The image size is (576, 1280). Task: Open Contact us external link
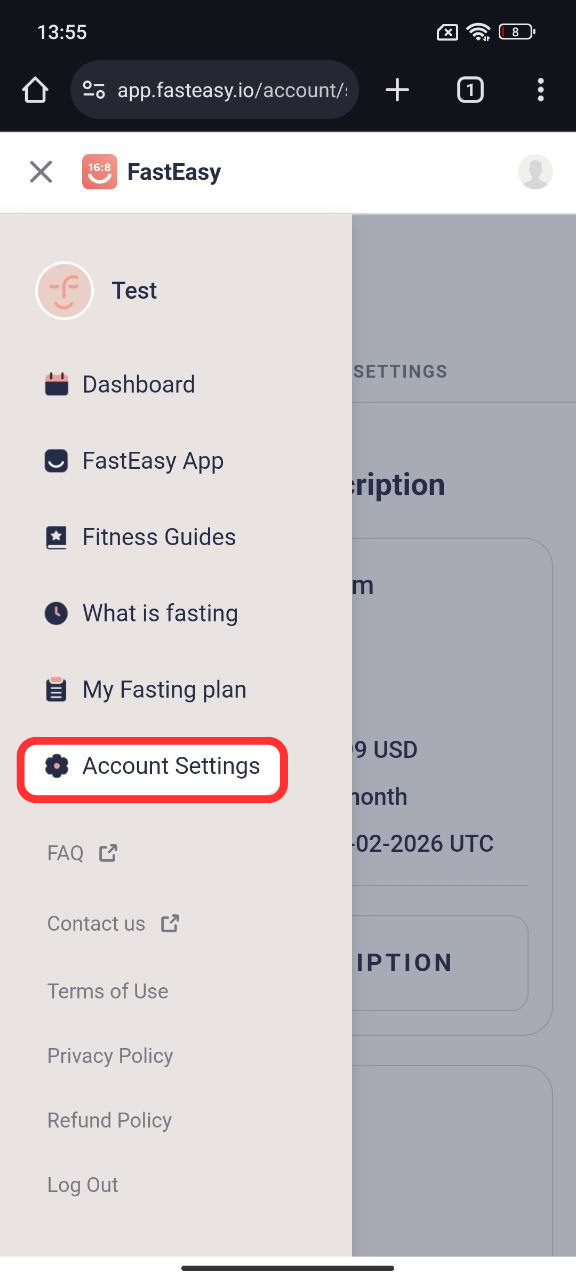tap(113, 924)
